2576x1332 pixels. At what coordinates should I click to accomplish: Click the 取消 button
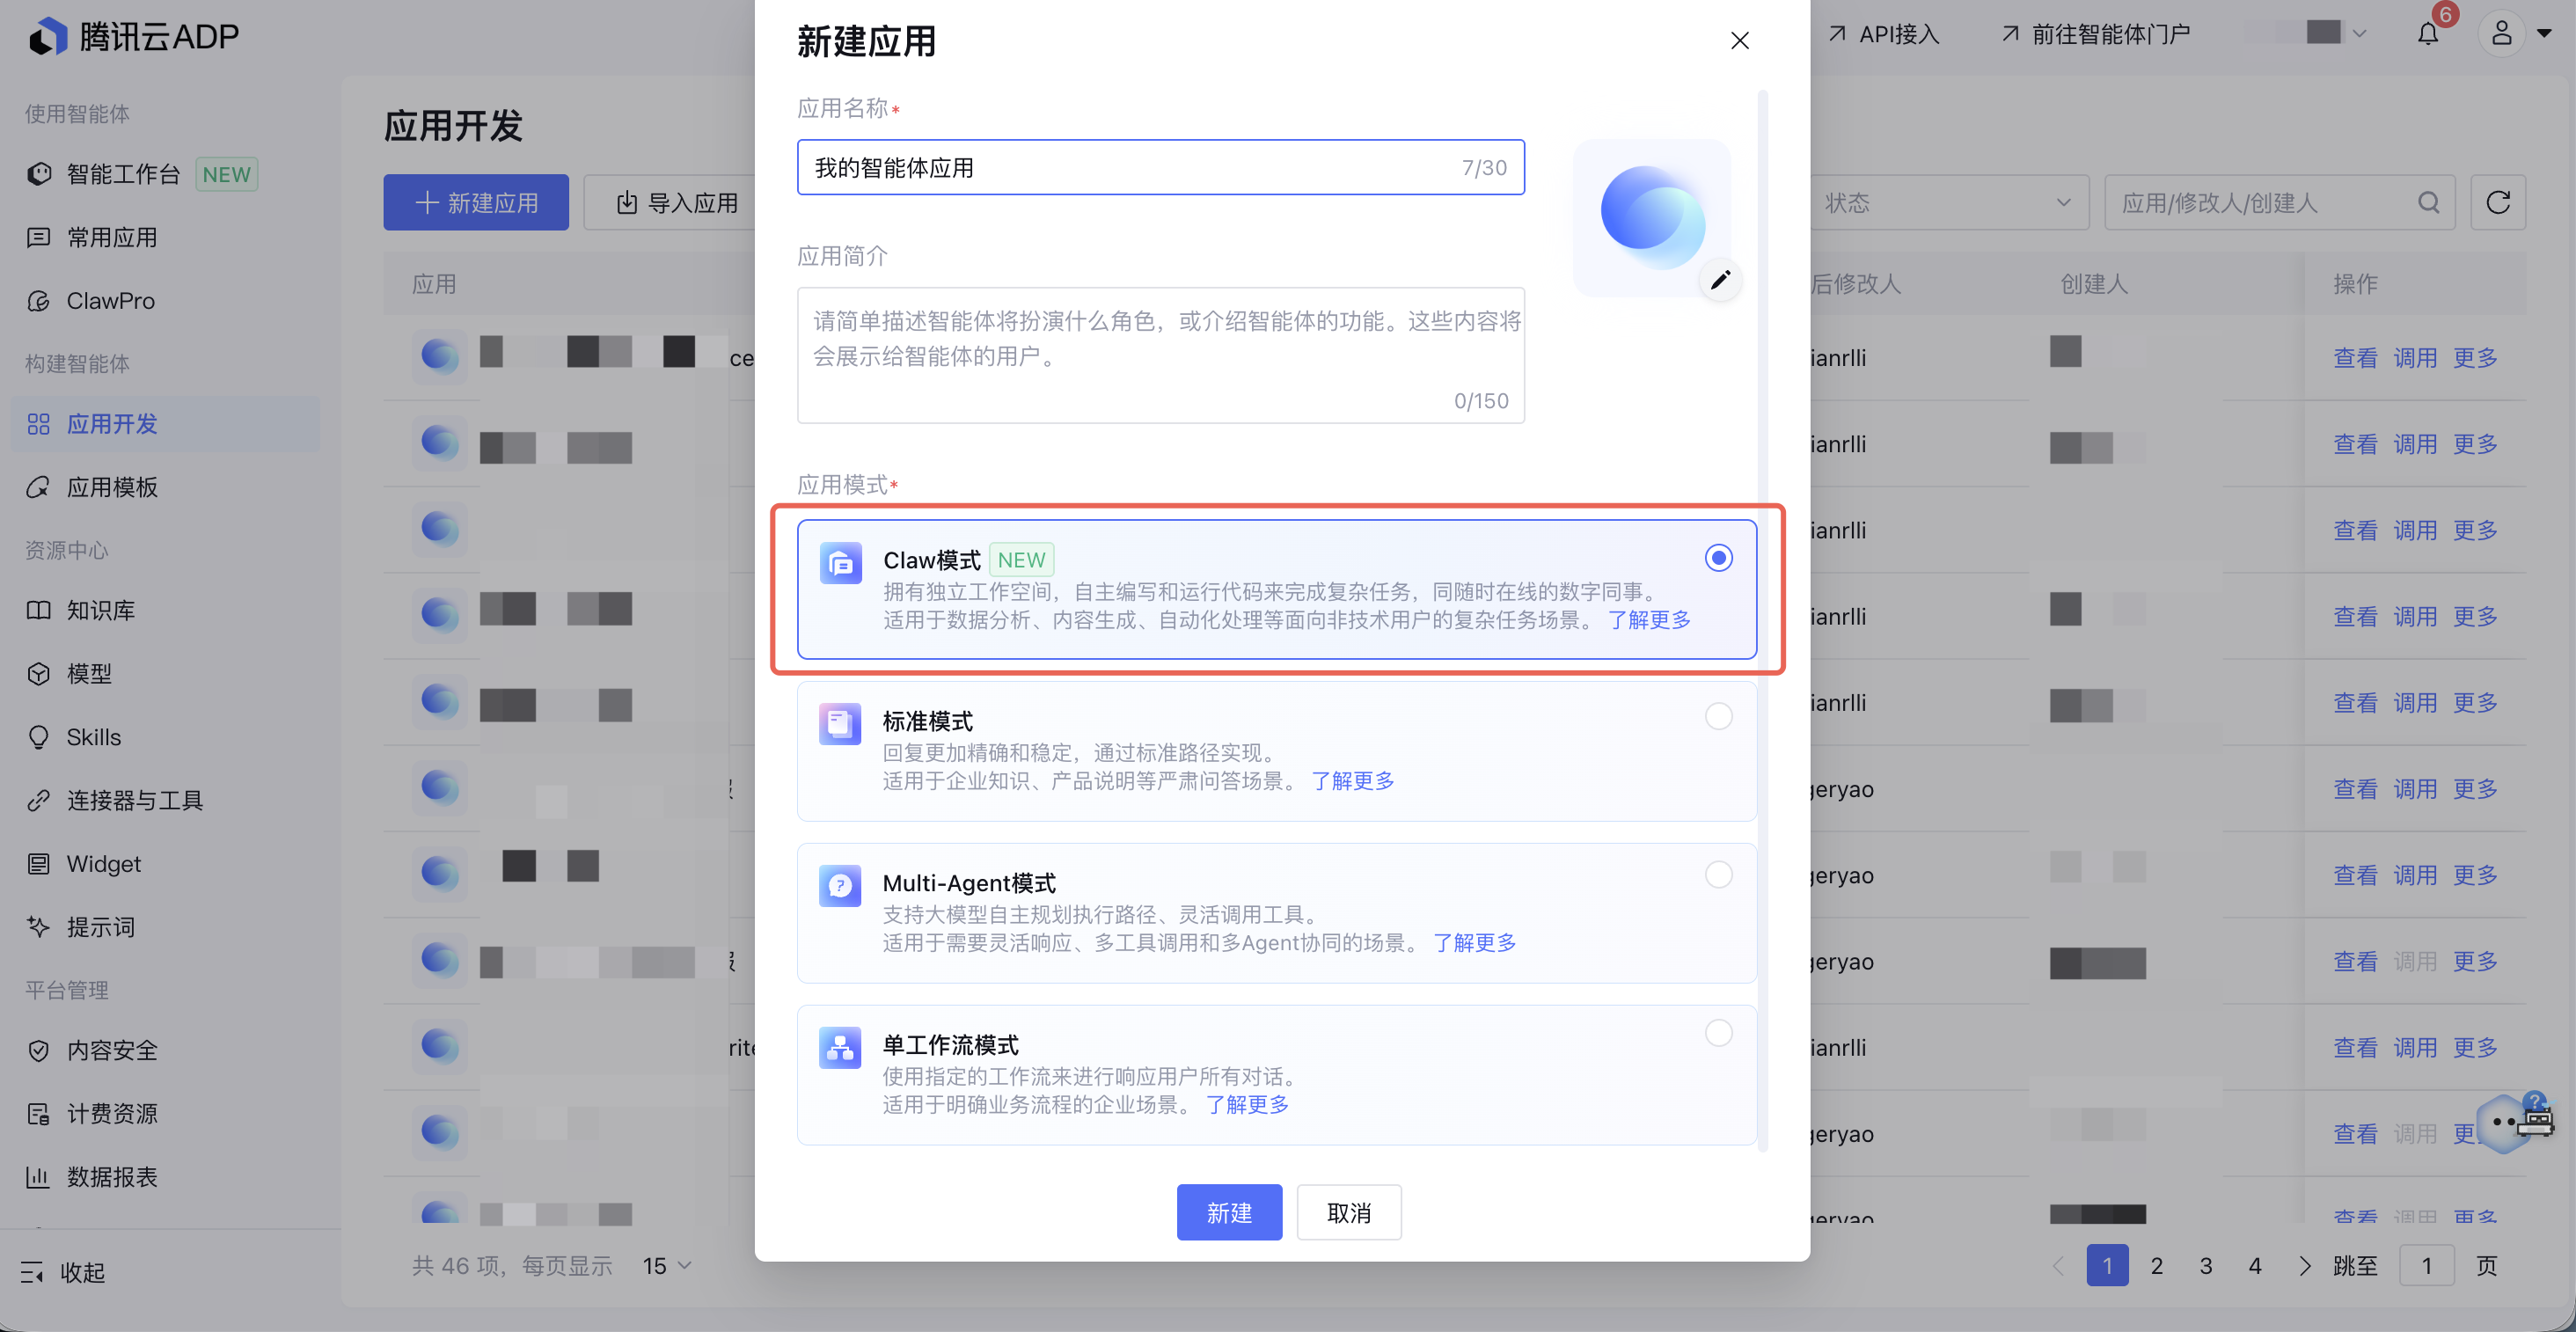(1349, 1213)
